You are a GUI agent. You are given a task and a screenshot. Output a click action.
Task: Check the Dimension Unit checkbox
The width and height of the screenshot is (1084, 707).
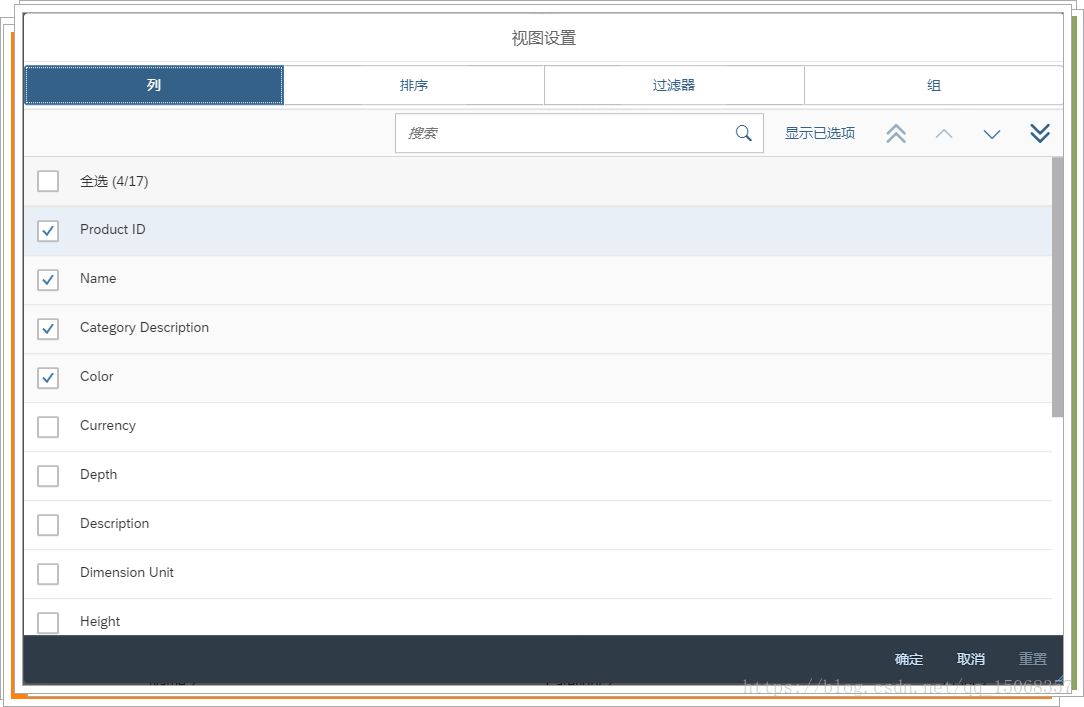tap(48, 574)
